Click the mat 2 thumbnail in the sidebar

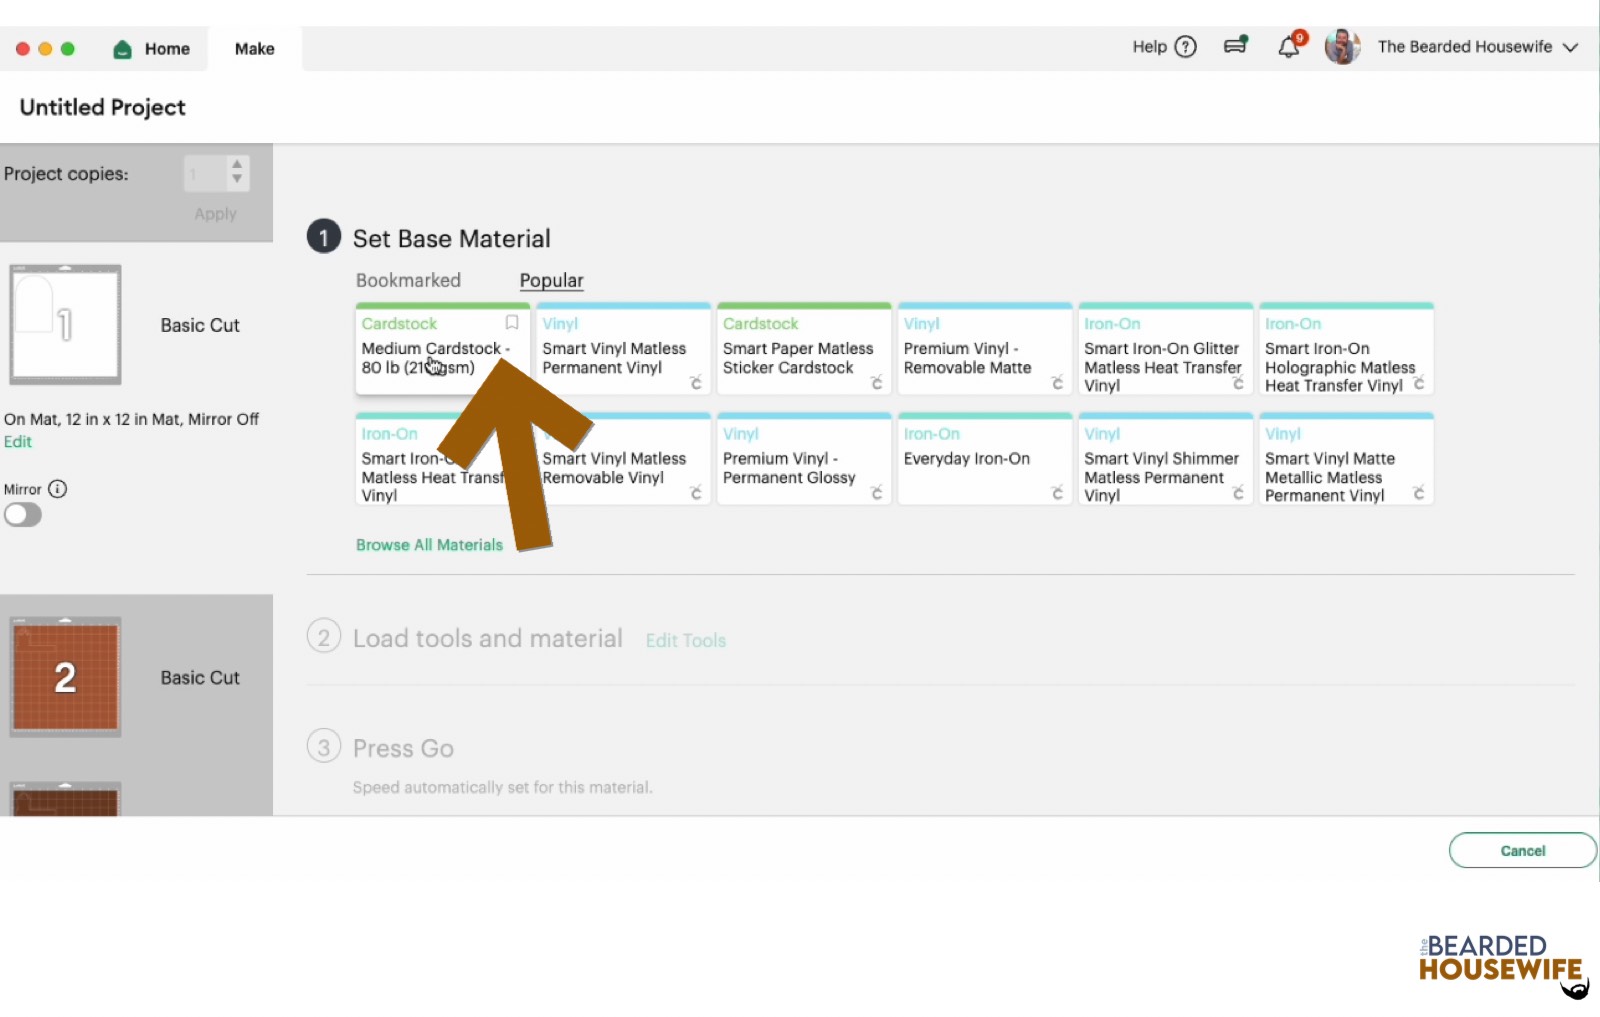point(65,676)
